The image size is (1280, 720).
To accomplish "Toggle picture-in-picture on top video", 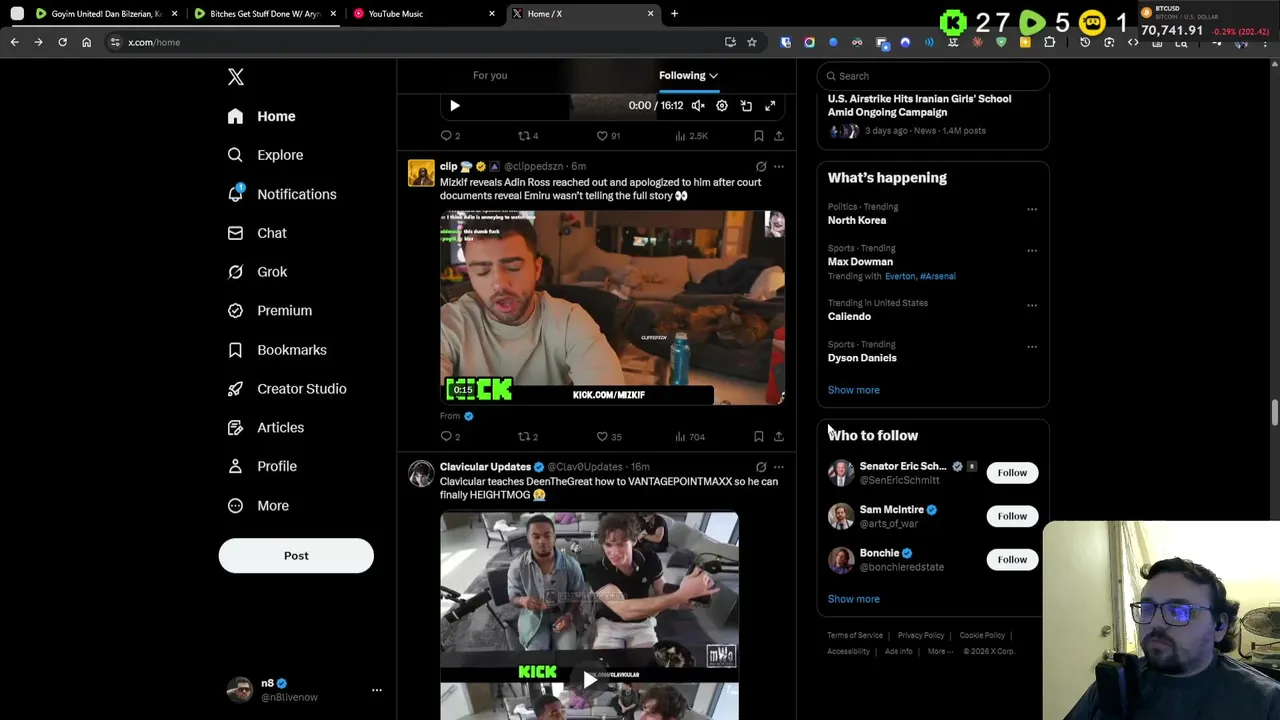I will pos(746,106).
